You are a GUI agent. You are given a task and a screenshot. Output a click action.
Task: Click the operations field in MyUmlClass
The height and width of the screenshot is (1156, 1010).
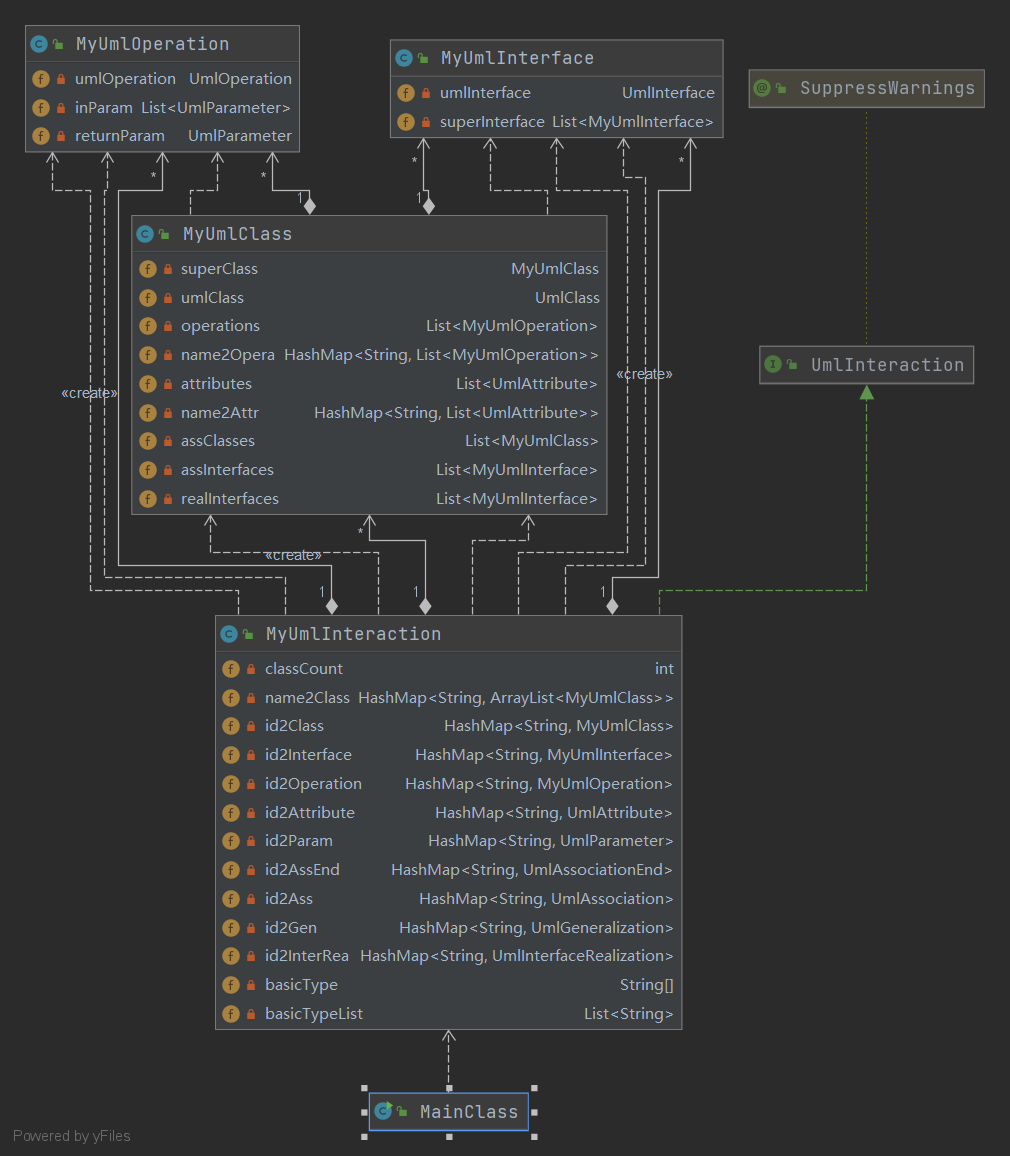coord(220,326)
